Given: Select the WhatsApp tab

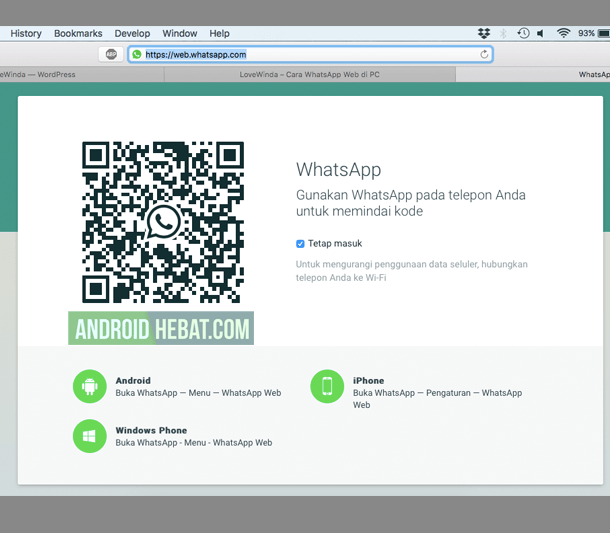Looking at the screenshot, I should (x=533, y=74).
